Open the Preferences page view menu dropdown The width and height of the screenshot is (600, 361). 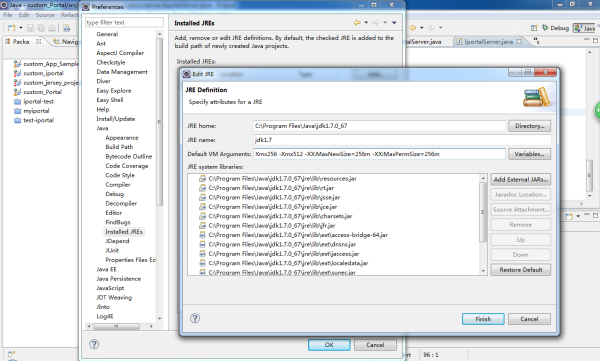click(394, 23)
